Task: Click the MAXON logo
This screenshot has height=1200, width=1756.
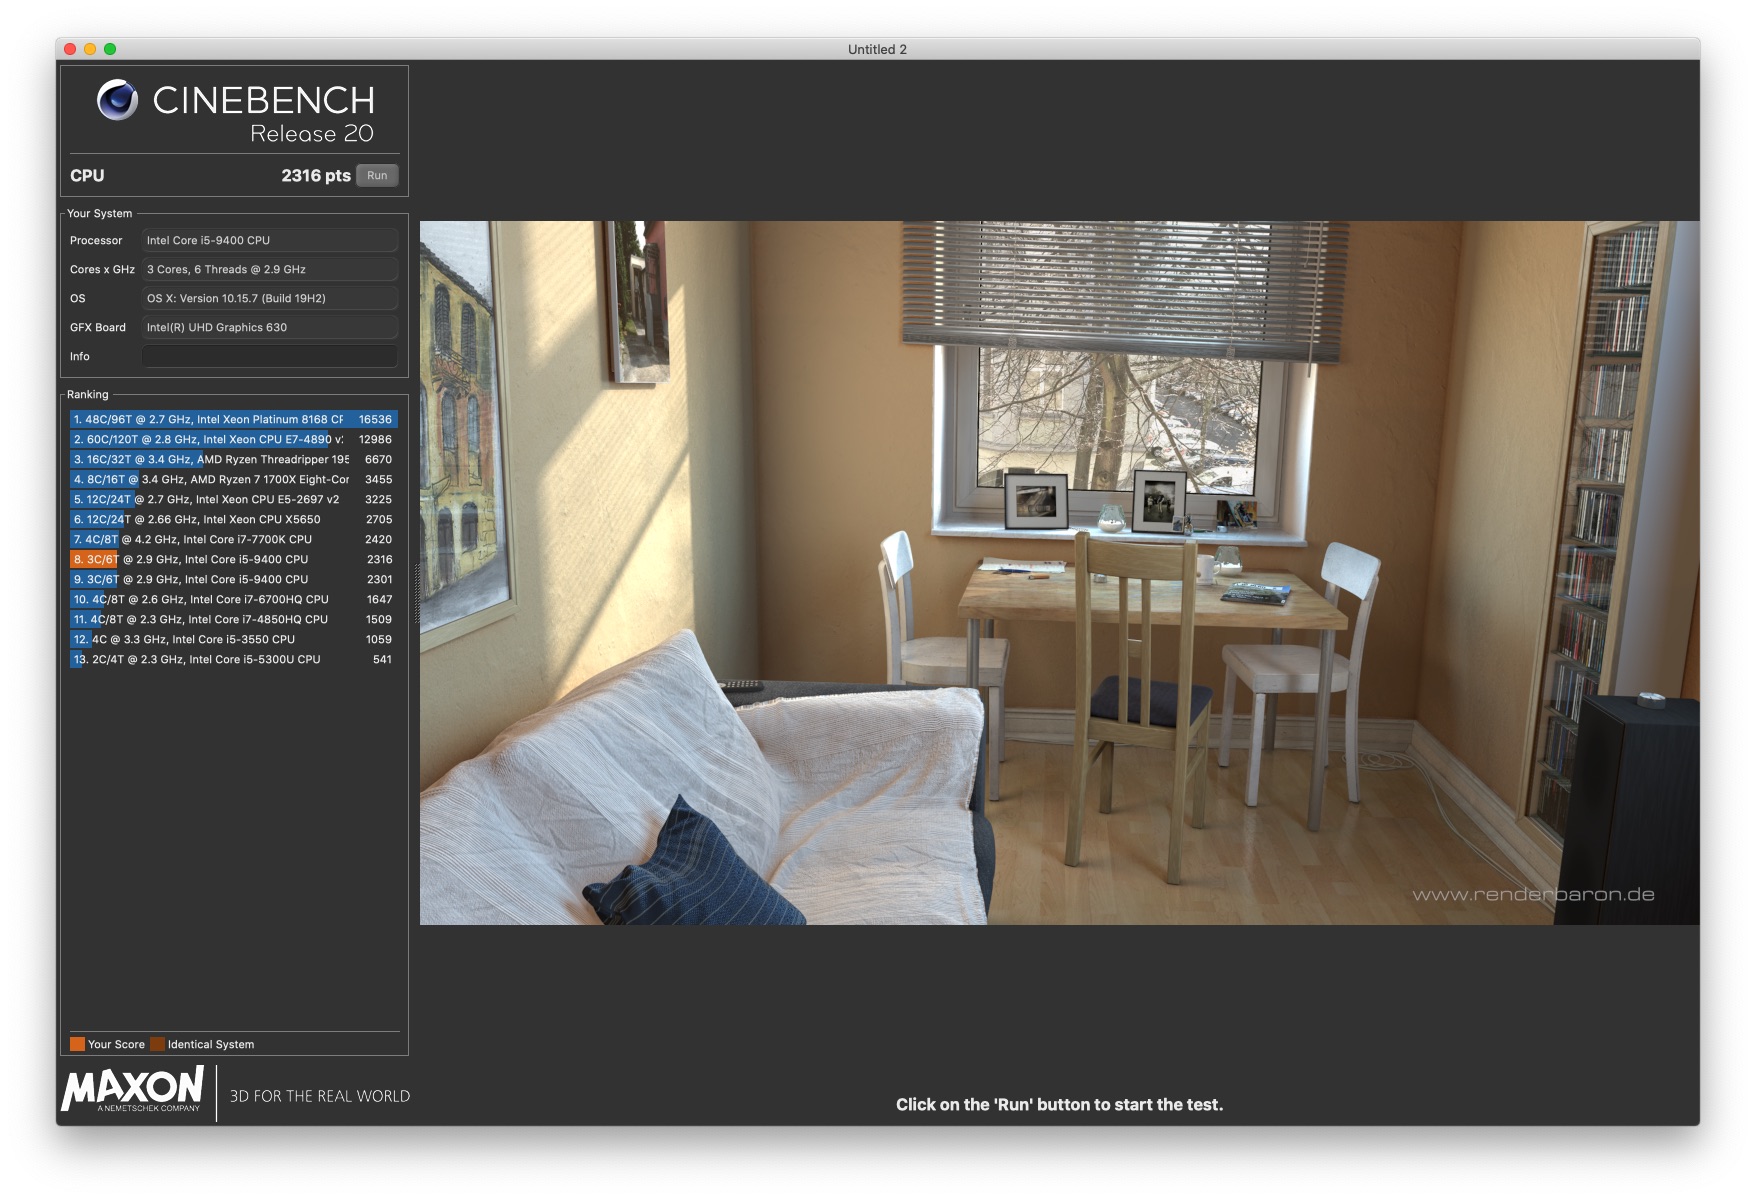Action: (x=133, y=1089)
